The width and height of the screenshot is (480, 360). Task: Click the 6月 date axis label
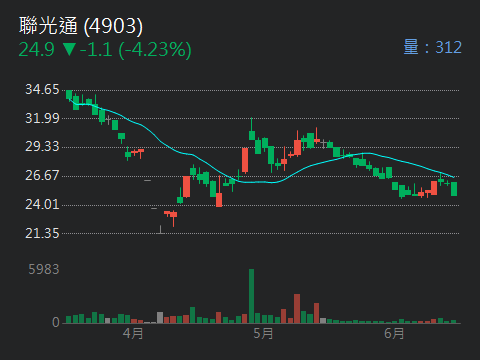coord(394,333)
